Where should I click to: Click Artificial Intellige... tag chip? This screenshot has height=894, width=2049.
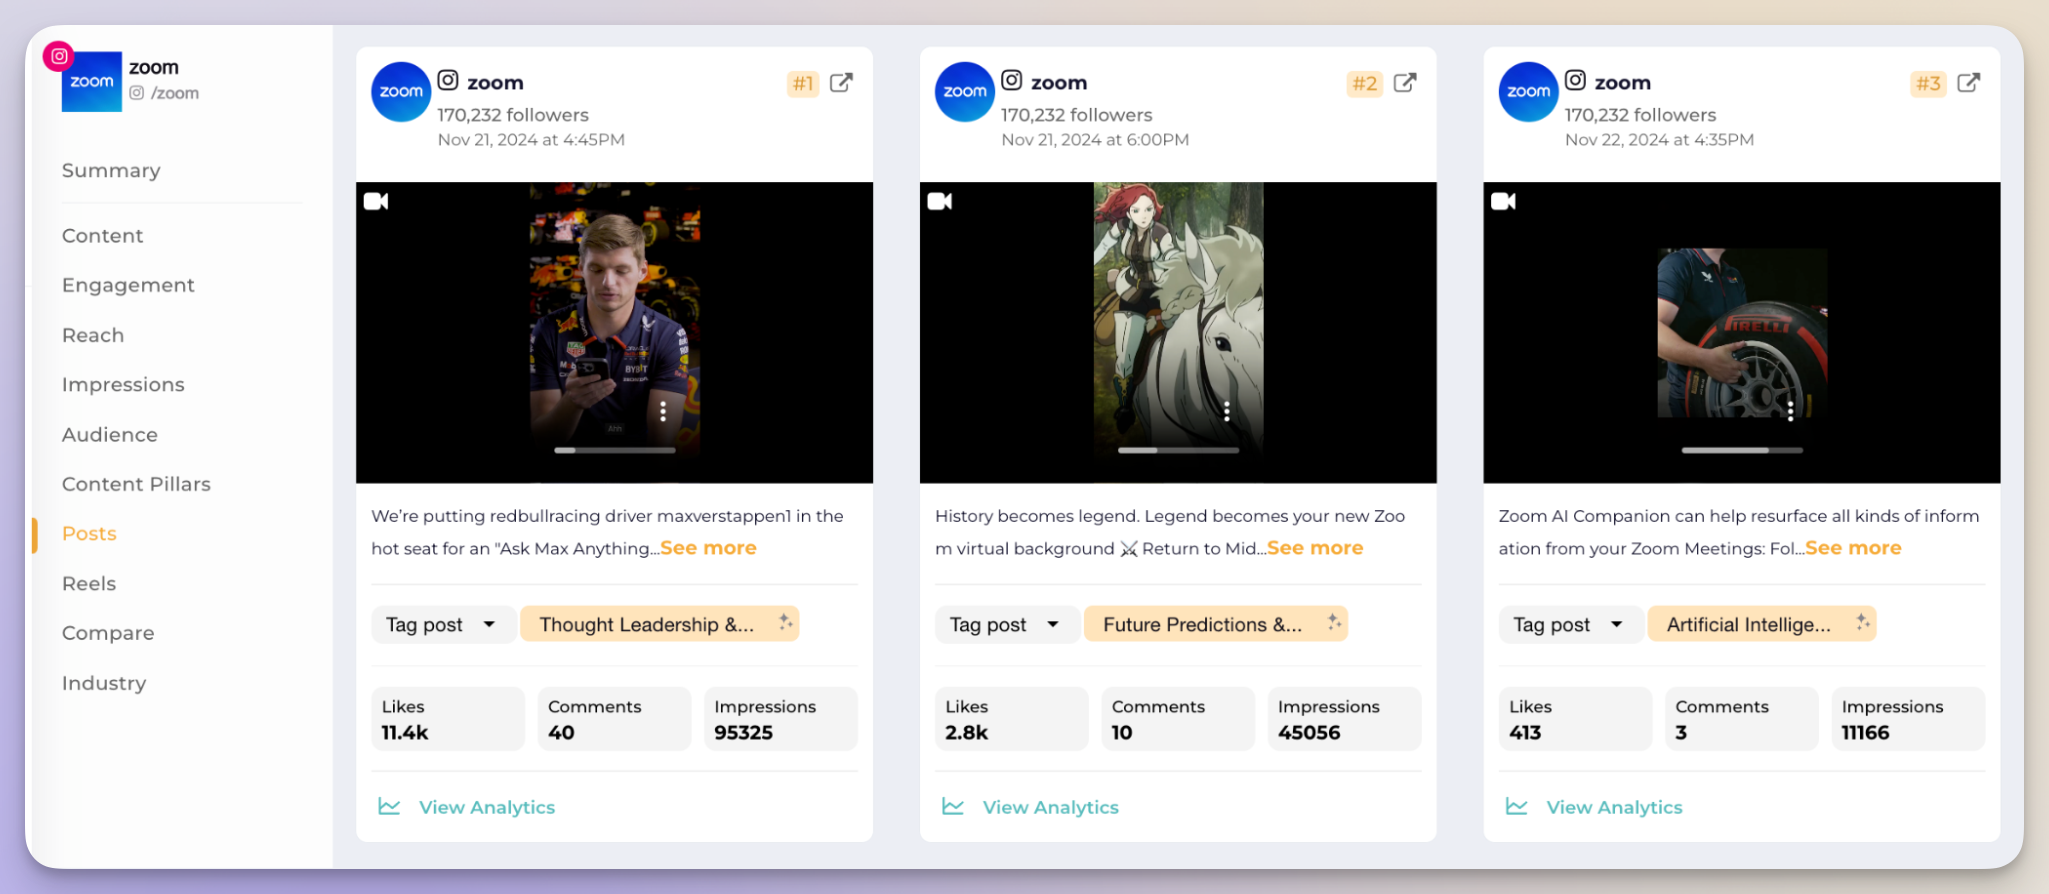[x=1762, y=624]
